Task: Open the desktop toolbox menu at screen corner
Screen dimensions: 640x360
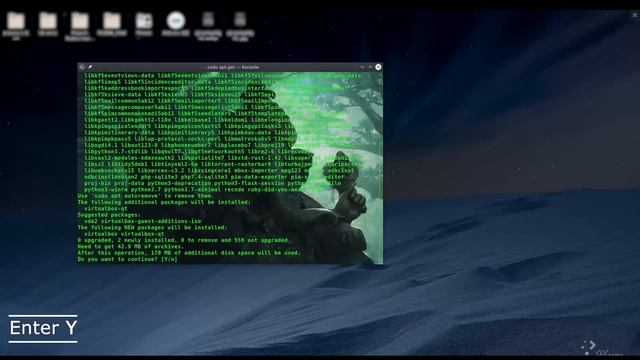Action: pyautogui.click(x=635, y=15)
